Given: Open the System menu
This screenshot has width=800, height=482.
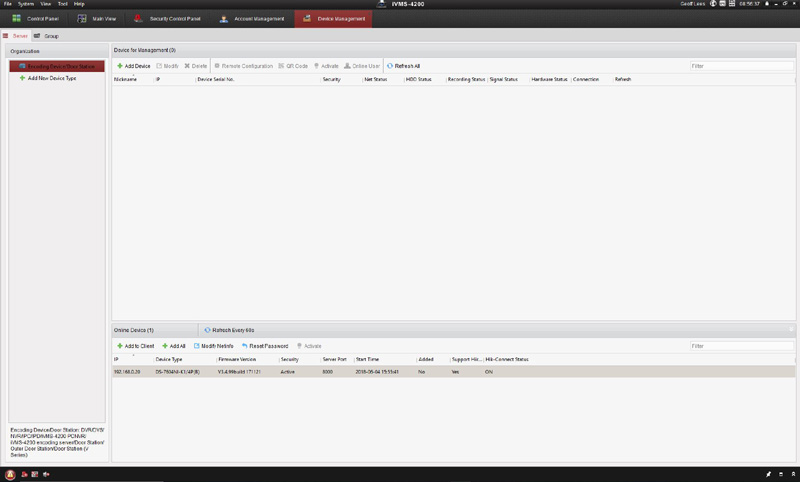Looking at the screenshot, I should pyautogui.click(x=26, y=4).
